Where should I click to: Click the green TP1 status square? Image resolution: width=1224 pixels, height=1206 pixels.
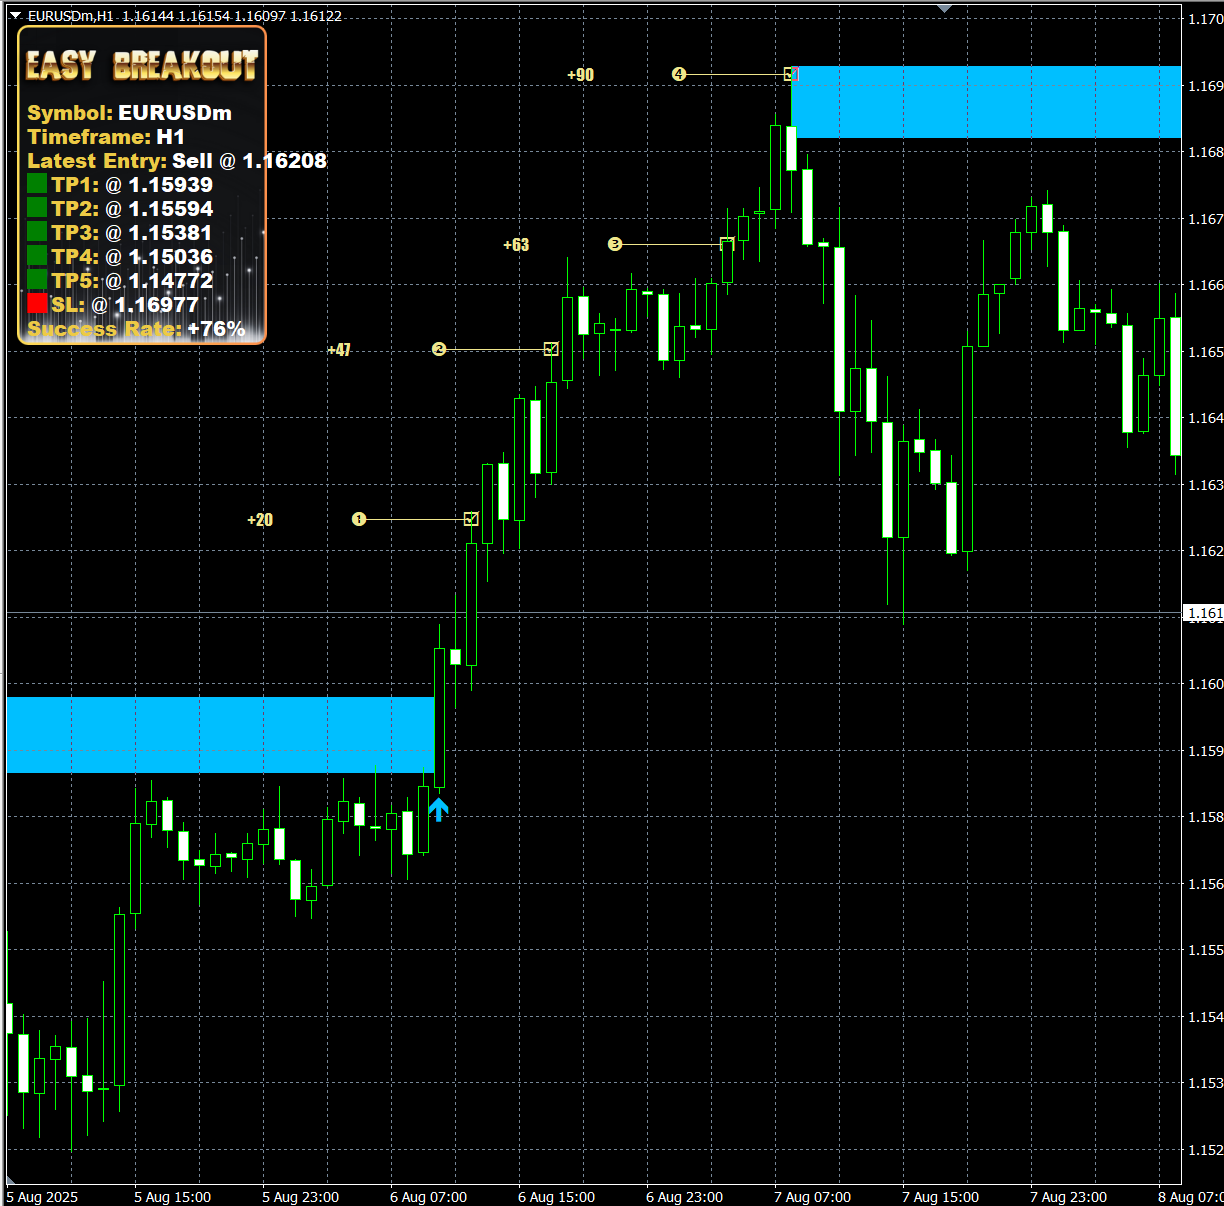[x=37, y=184]
